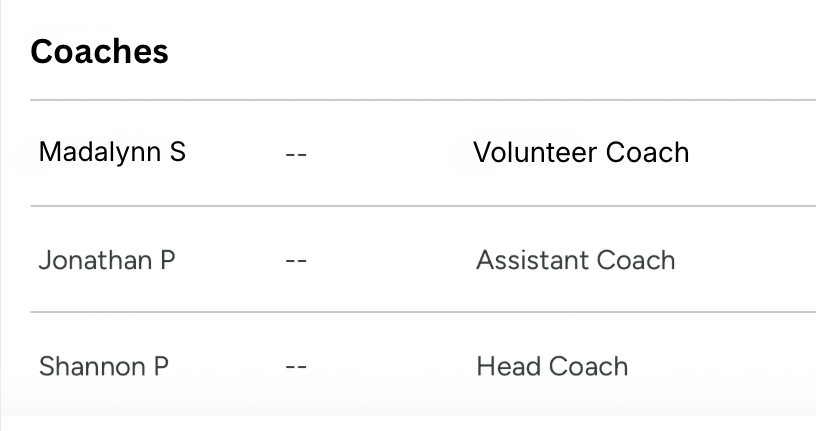
Task: Click the dashes next to Shannon P
Action: (295, 368)
